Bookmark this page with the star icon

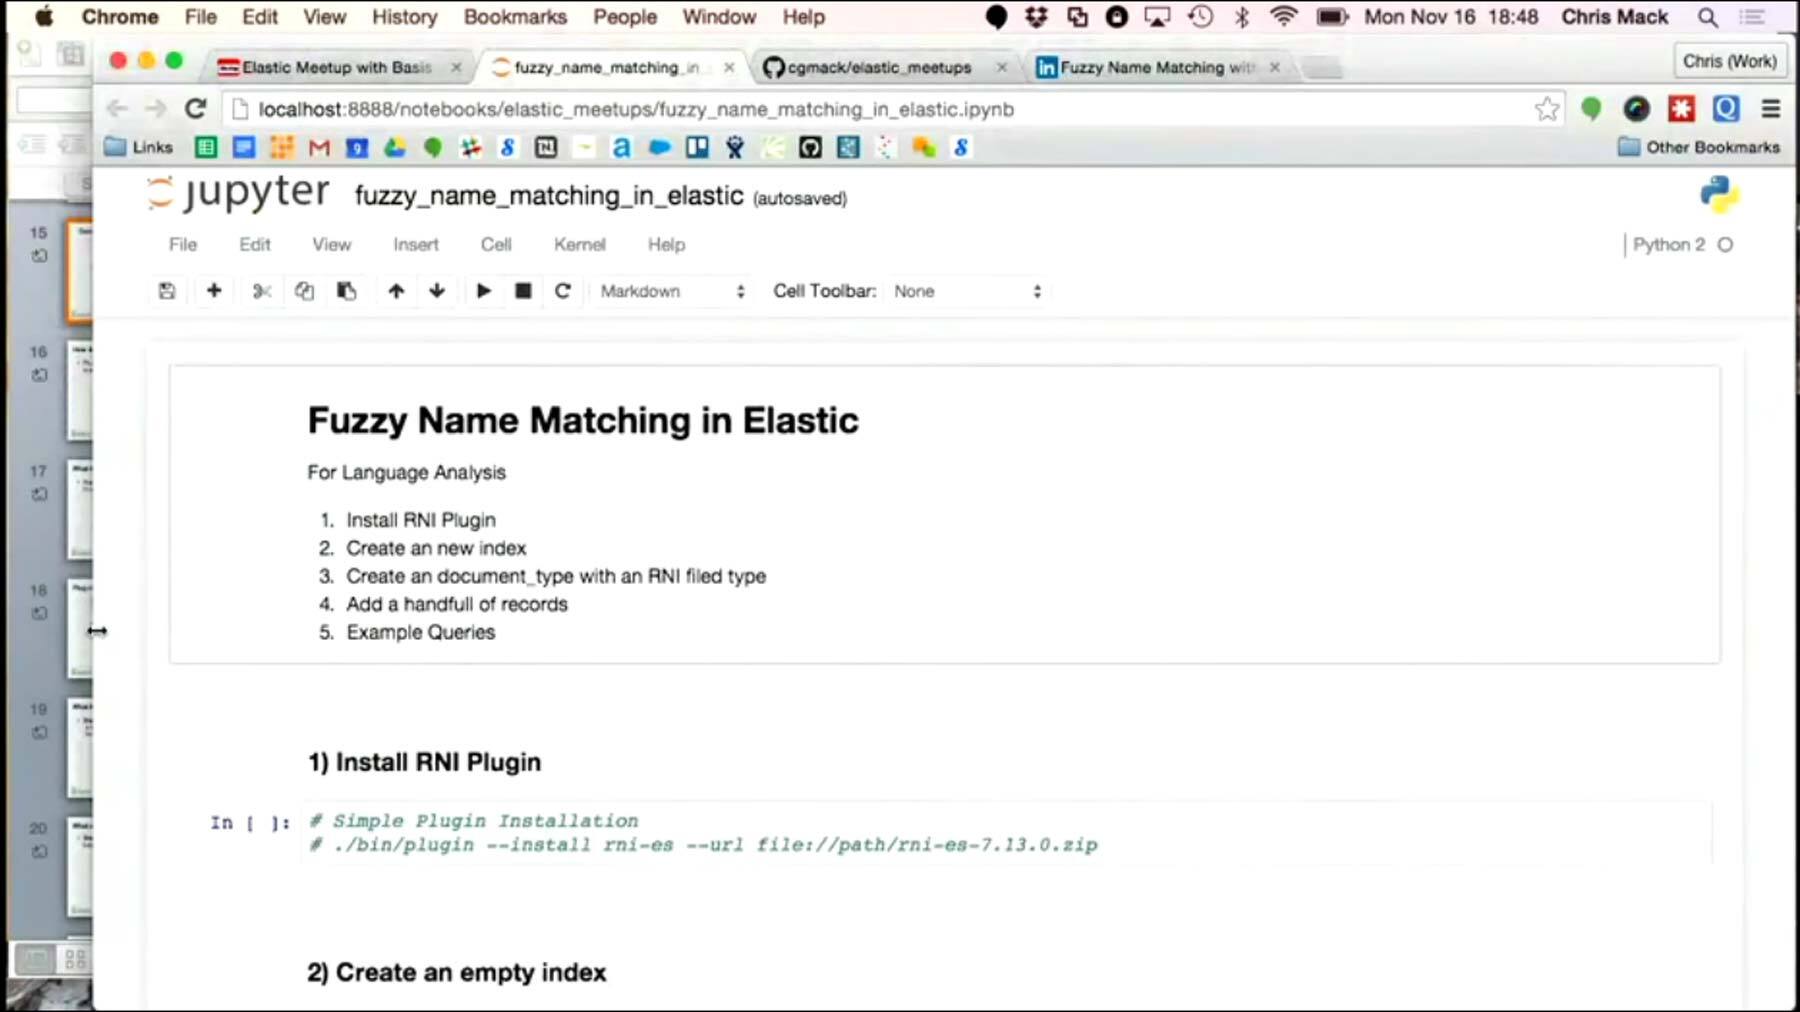pos(1547,109)
